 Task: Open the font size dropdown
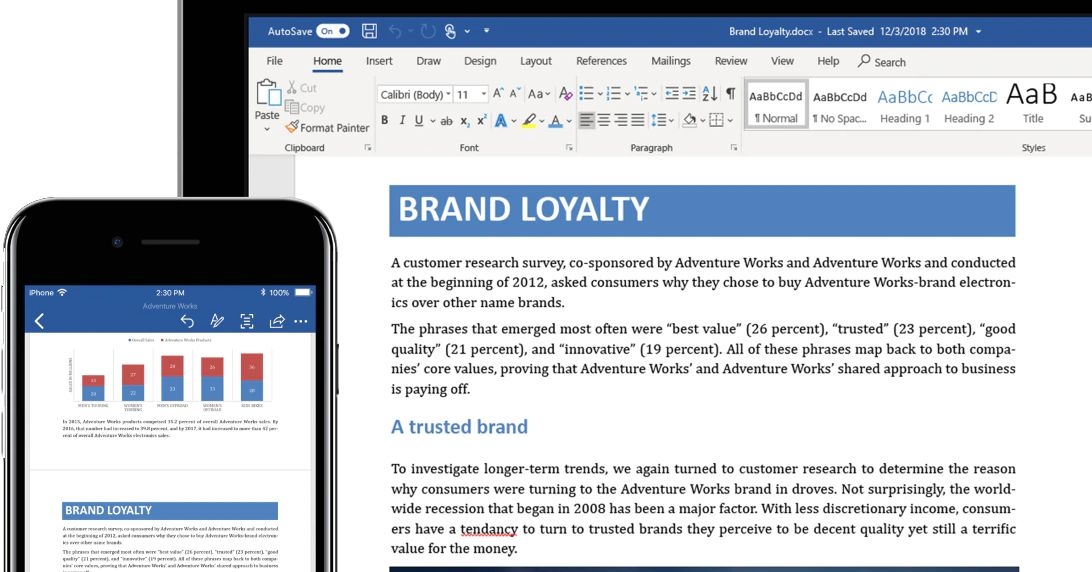pos(484,95)
